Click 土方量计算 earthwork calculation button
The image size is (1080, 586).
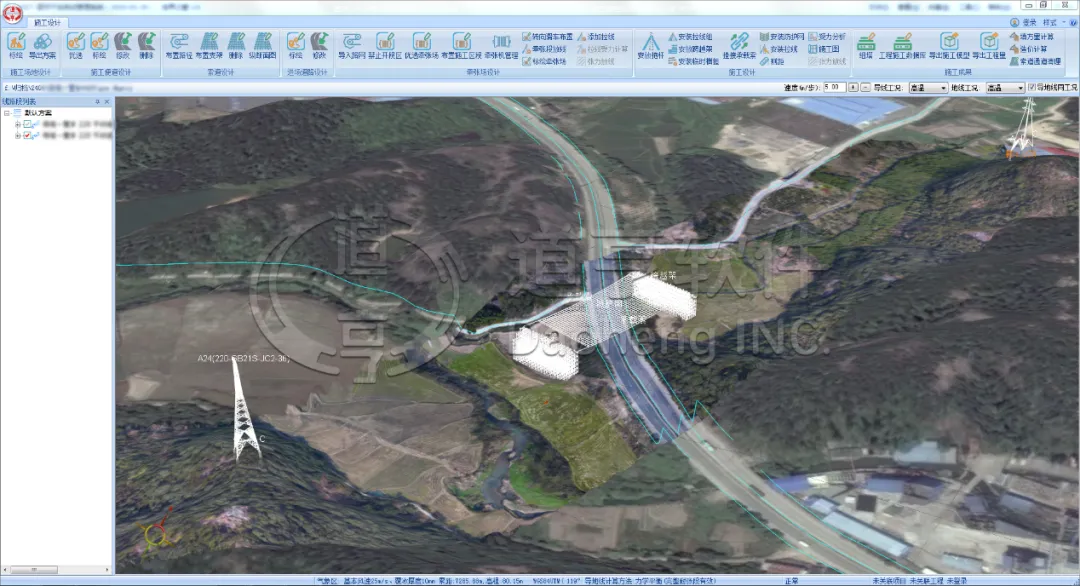click(x=1035, y=36)
